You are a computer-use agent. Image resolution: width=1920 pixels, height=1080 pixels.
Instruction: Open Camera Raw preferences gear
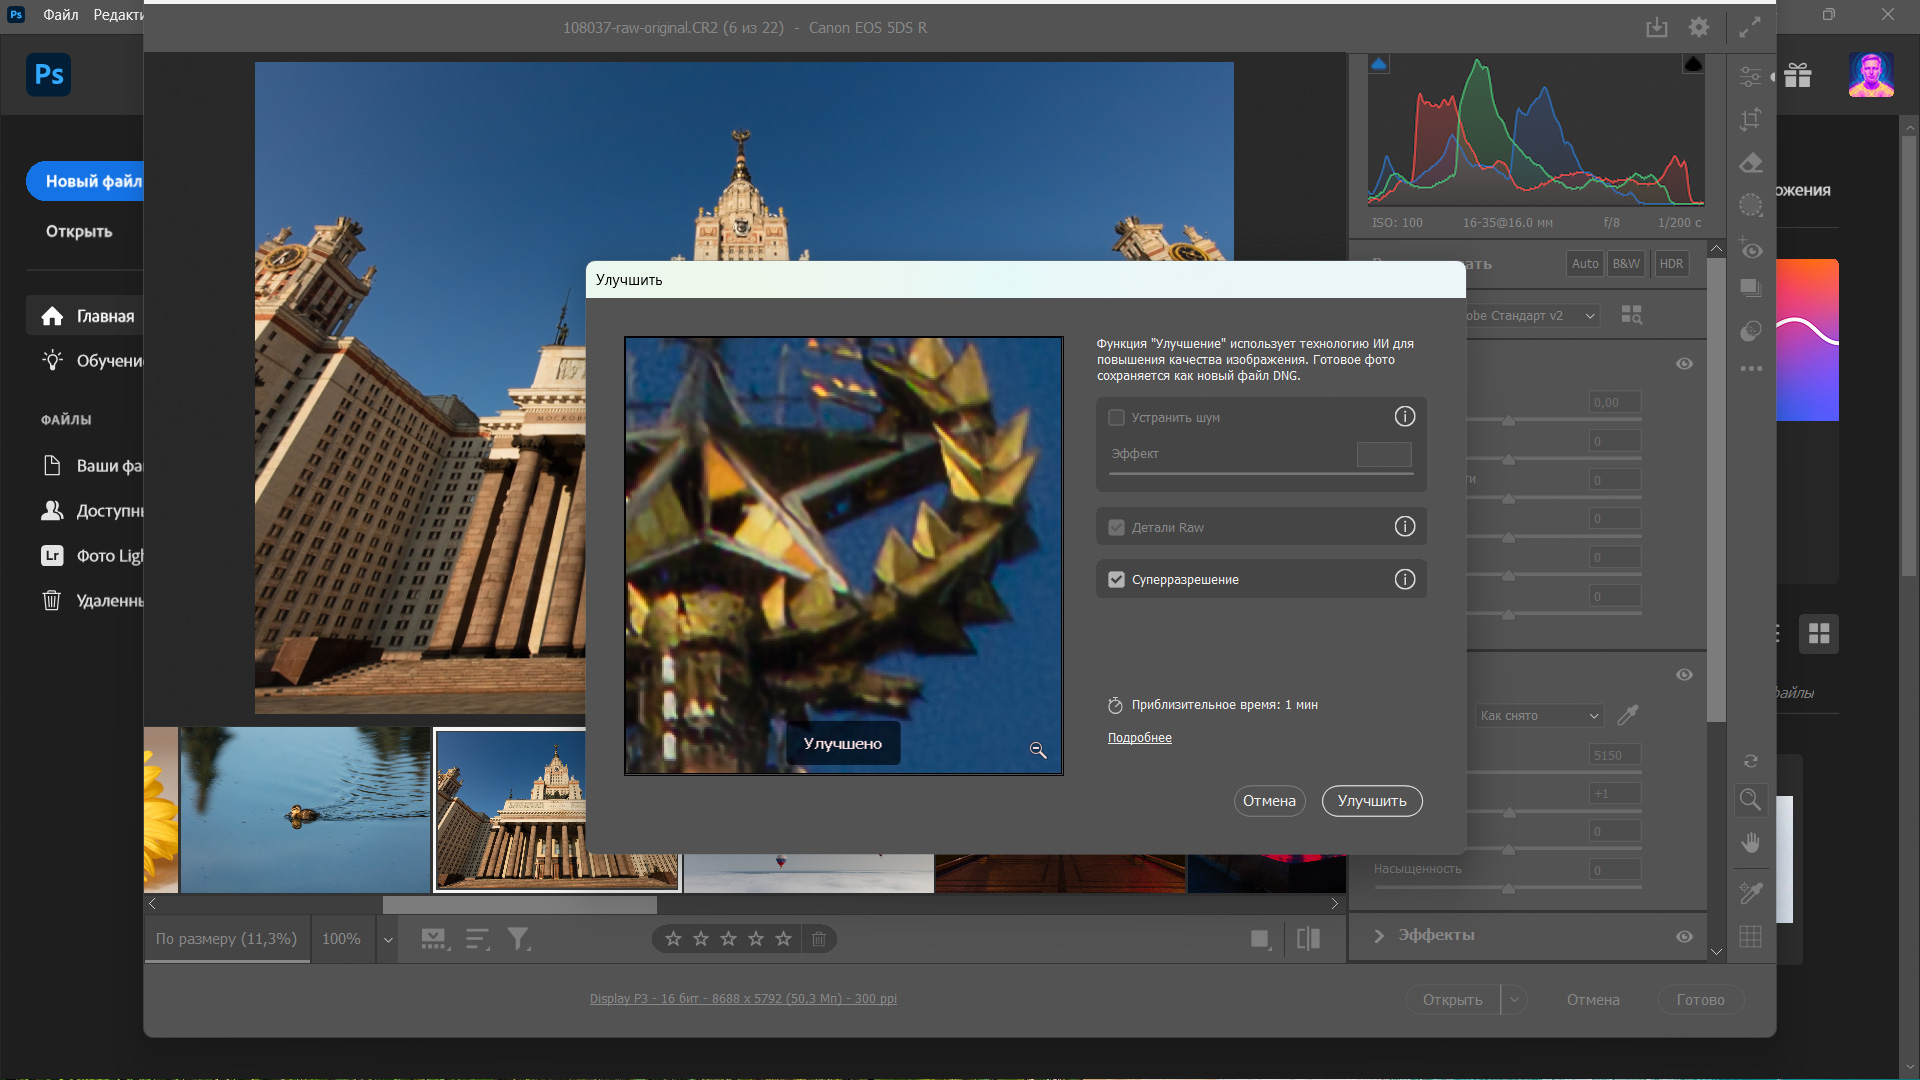click(1699, 28)
